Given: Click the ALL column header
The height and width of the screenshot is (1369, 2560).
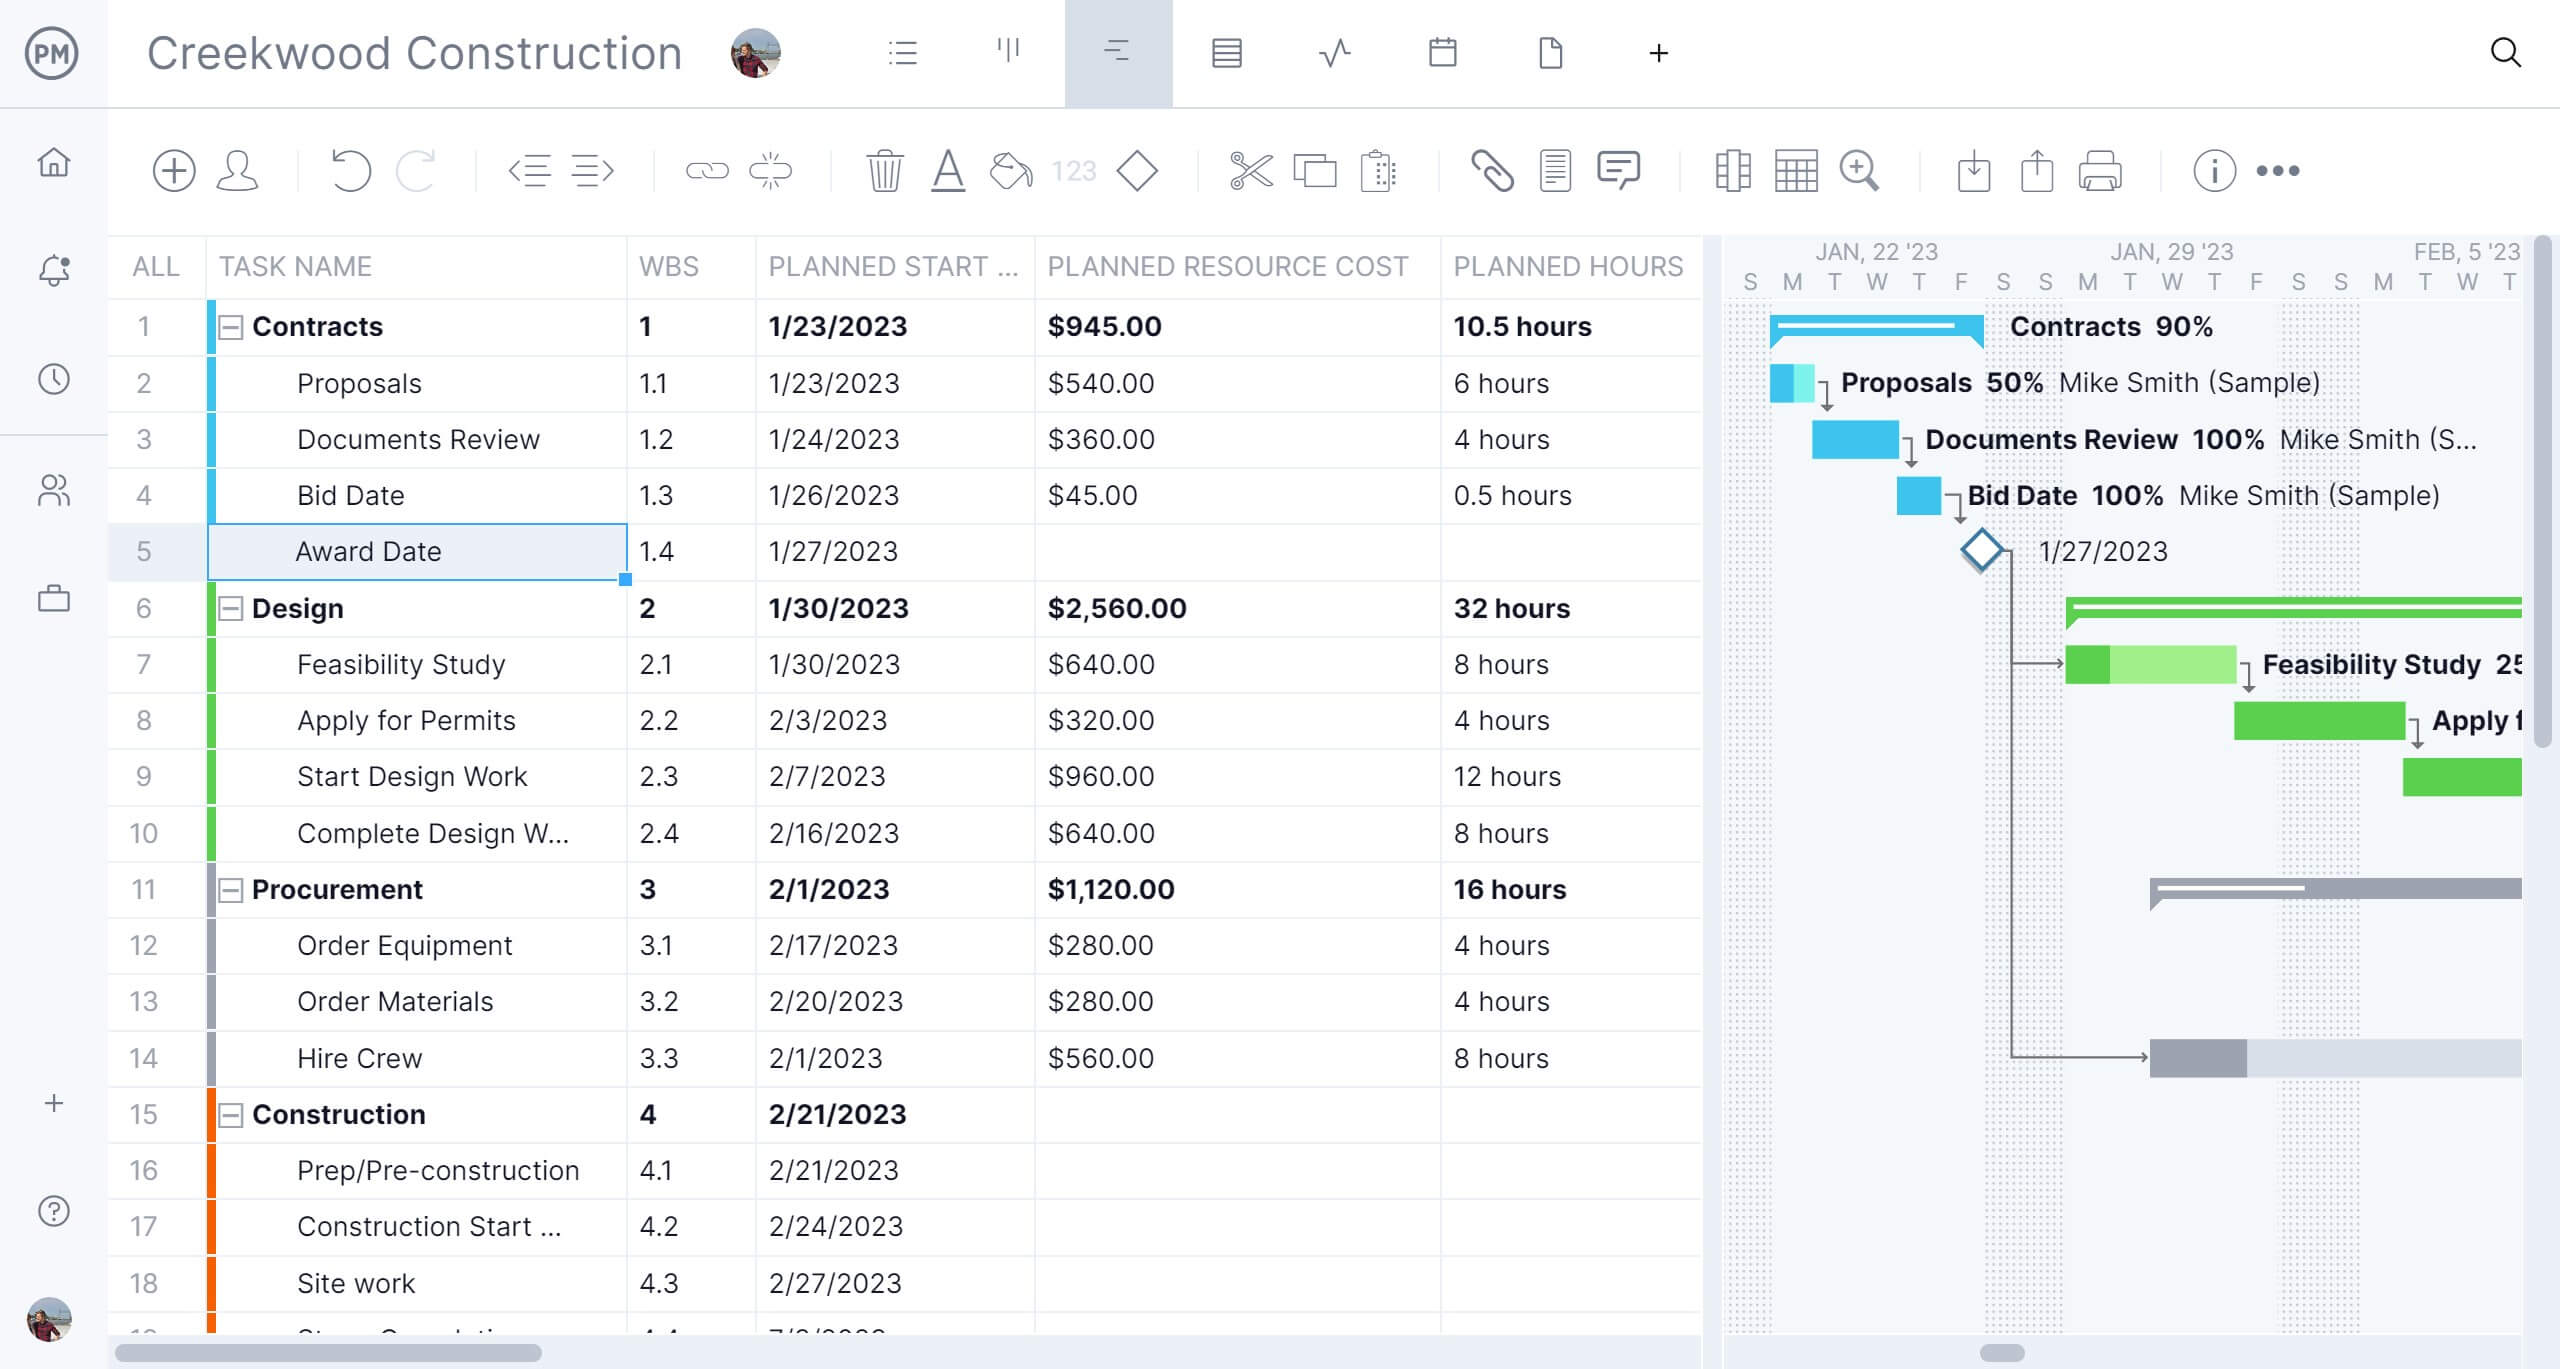Looking at the screenshot, I should click(156, 267).
